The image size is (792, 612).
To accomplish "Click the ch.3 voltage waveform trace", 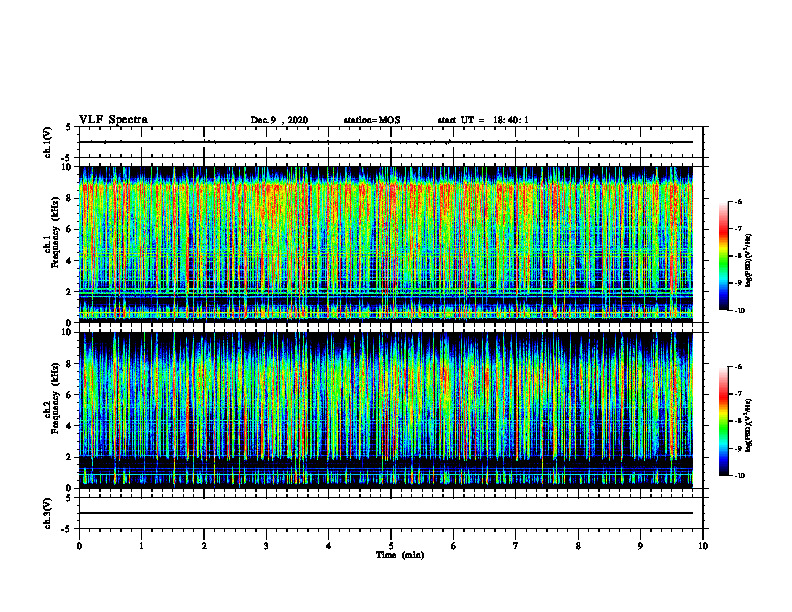I will 385,513.
